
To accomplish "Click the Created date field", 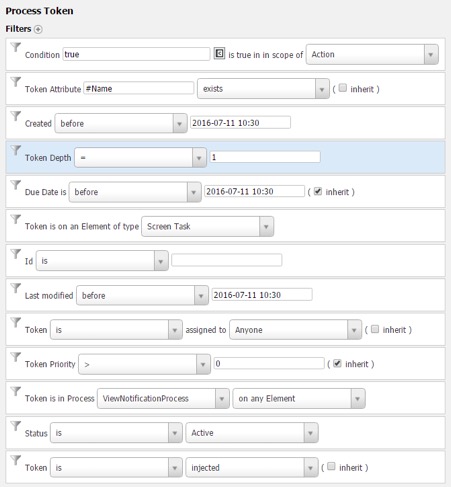I will coord(240,123).
